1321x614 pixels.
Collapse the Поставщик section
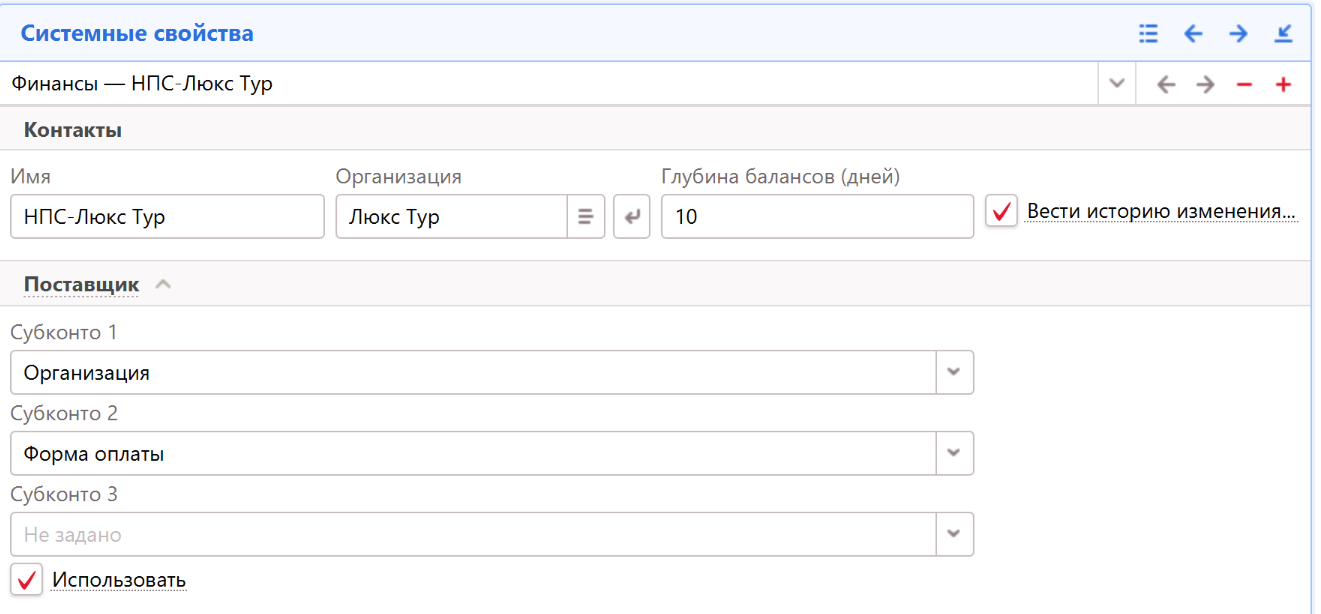[x=163, y=285]
